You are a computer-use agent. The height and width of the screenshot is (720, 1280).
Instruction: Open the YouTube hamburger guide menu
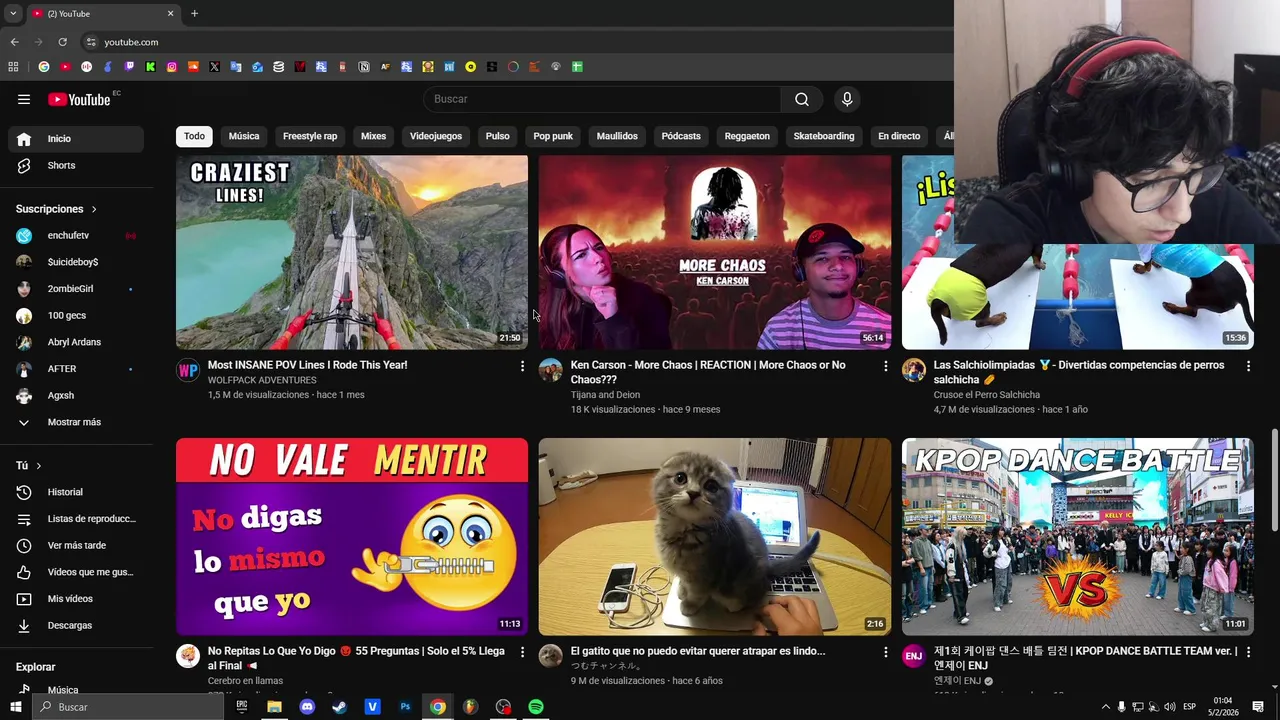tap(24, 99)
